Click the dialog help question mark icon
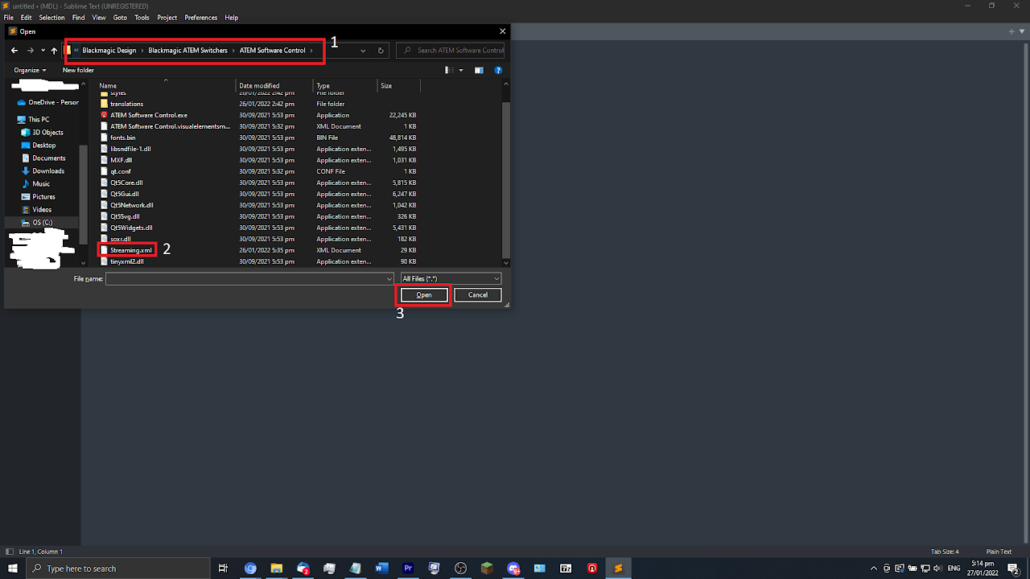 498,70
